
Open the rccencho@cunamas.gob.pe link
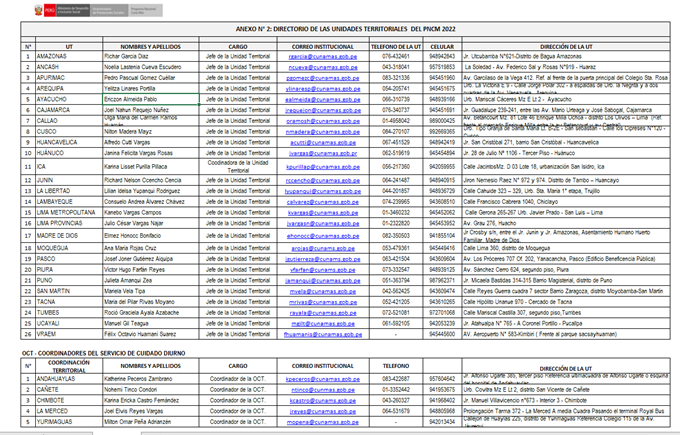pyautogui.click(x=323, y=180)
